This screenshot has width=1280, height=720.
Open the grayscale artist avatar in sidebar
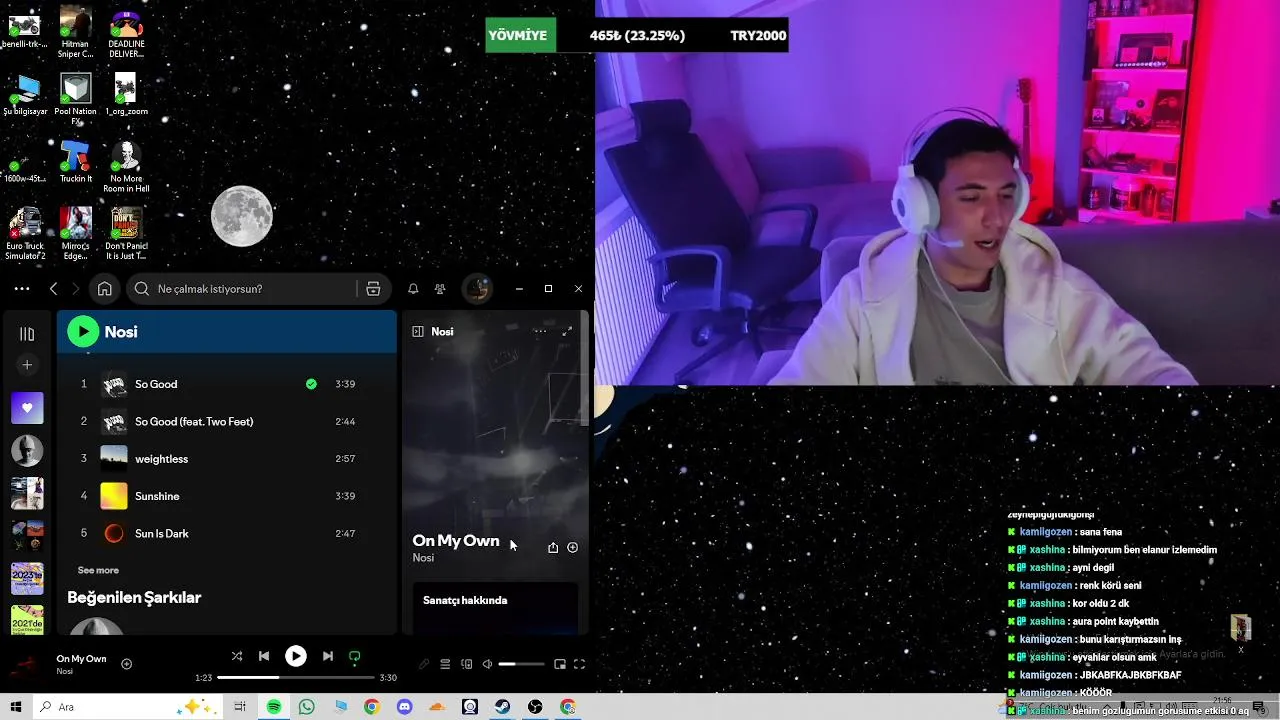(27, 451)
